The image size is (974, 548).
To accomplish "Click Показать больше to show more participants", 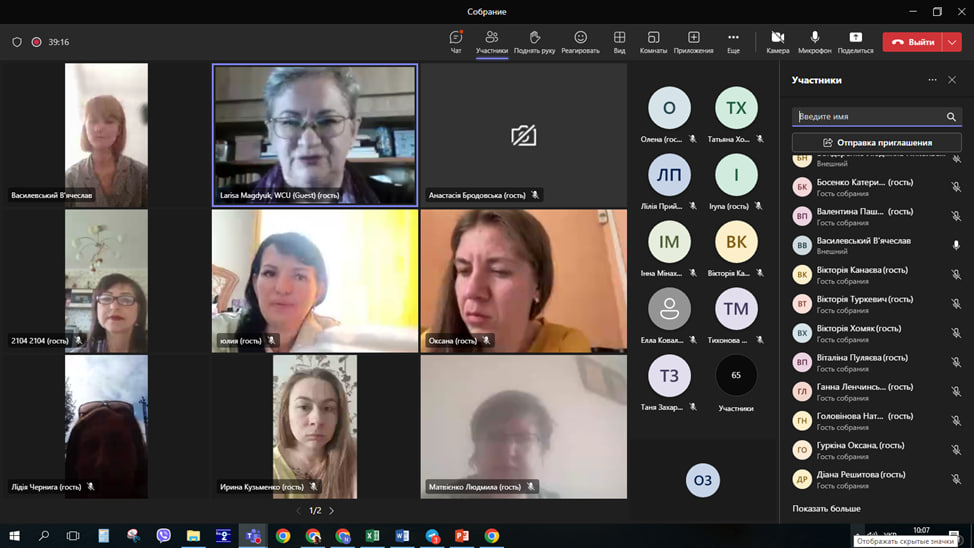I will tap(826, 508).
